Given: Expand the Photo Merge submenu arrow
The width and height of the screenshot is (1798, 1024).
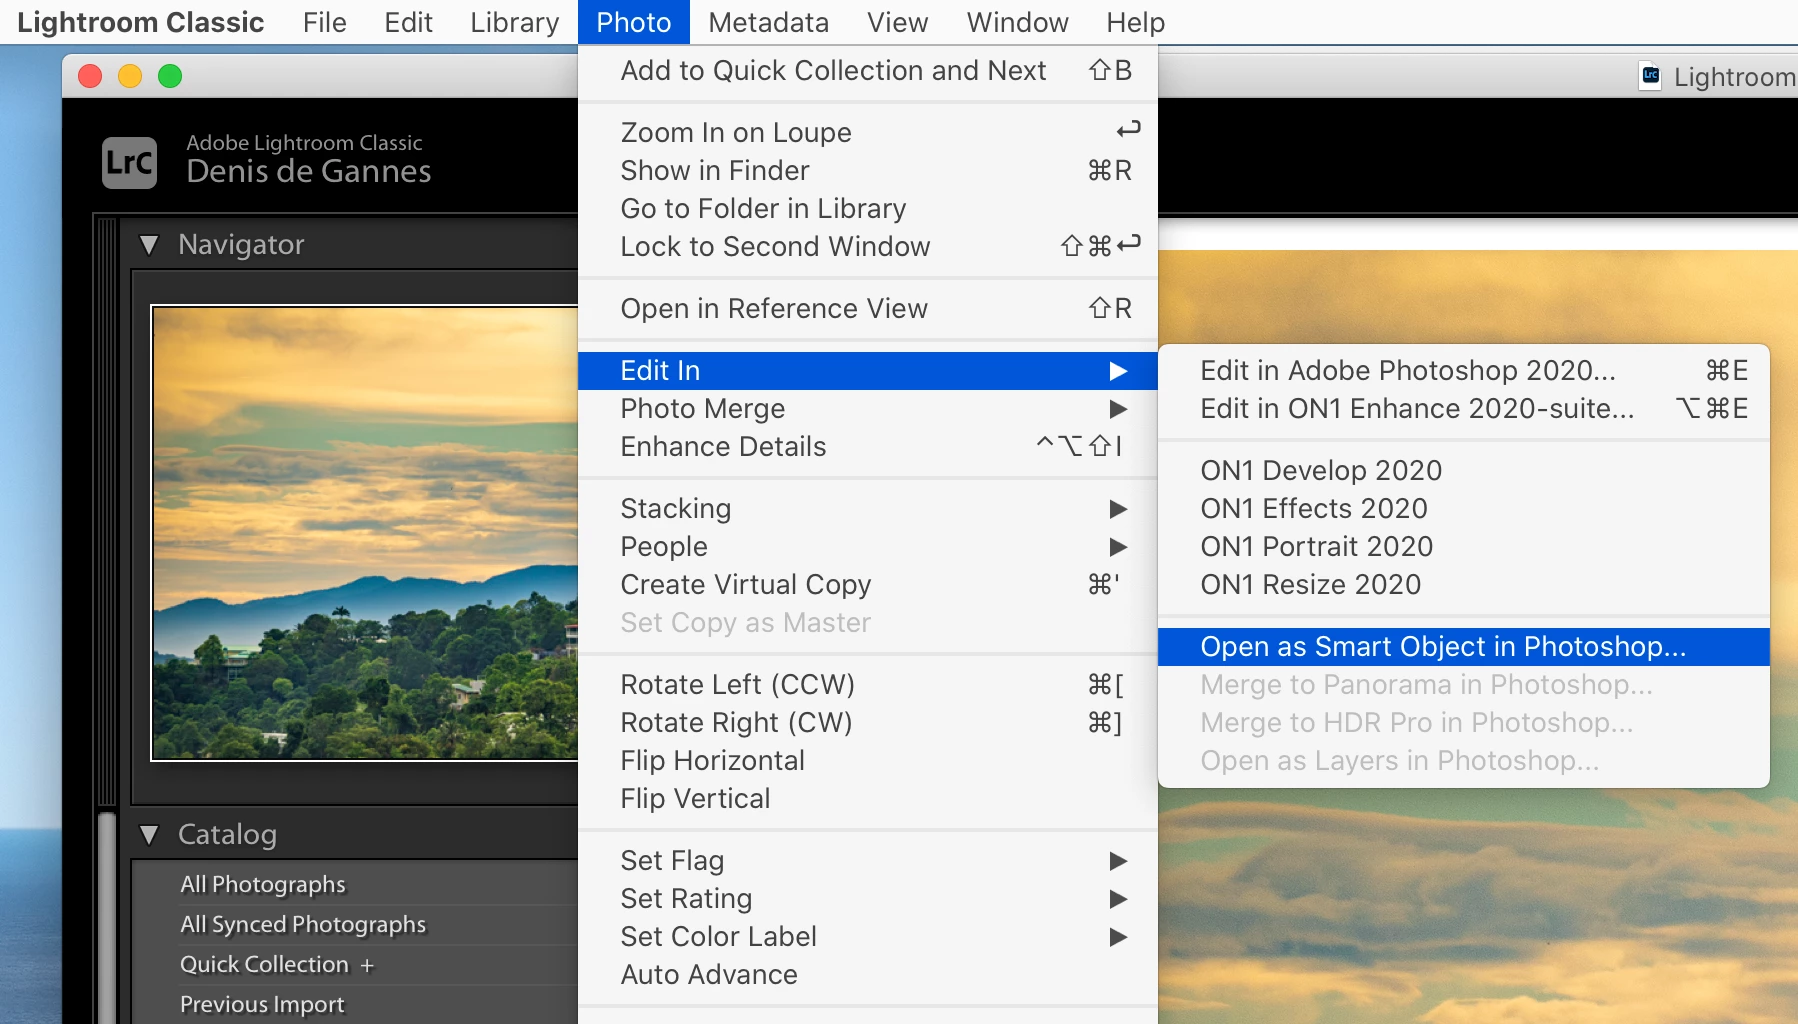Looking at the screenshot, I should pyautogui.click(x=1118, y=409).
